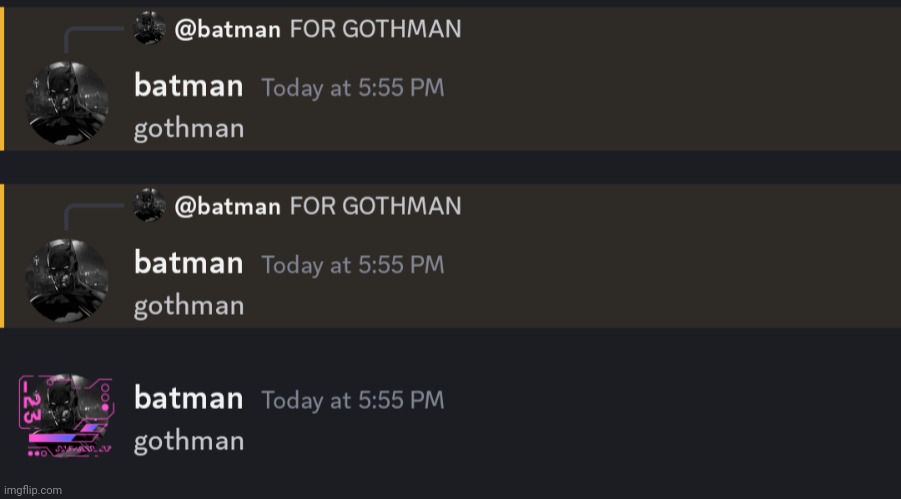Click the 'gothman' text in the bottom message

coord(189,441)
